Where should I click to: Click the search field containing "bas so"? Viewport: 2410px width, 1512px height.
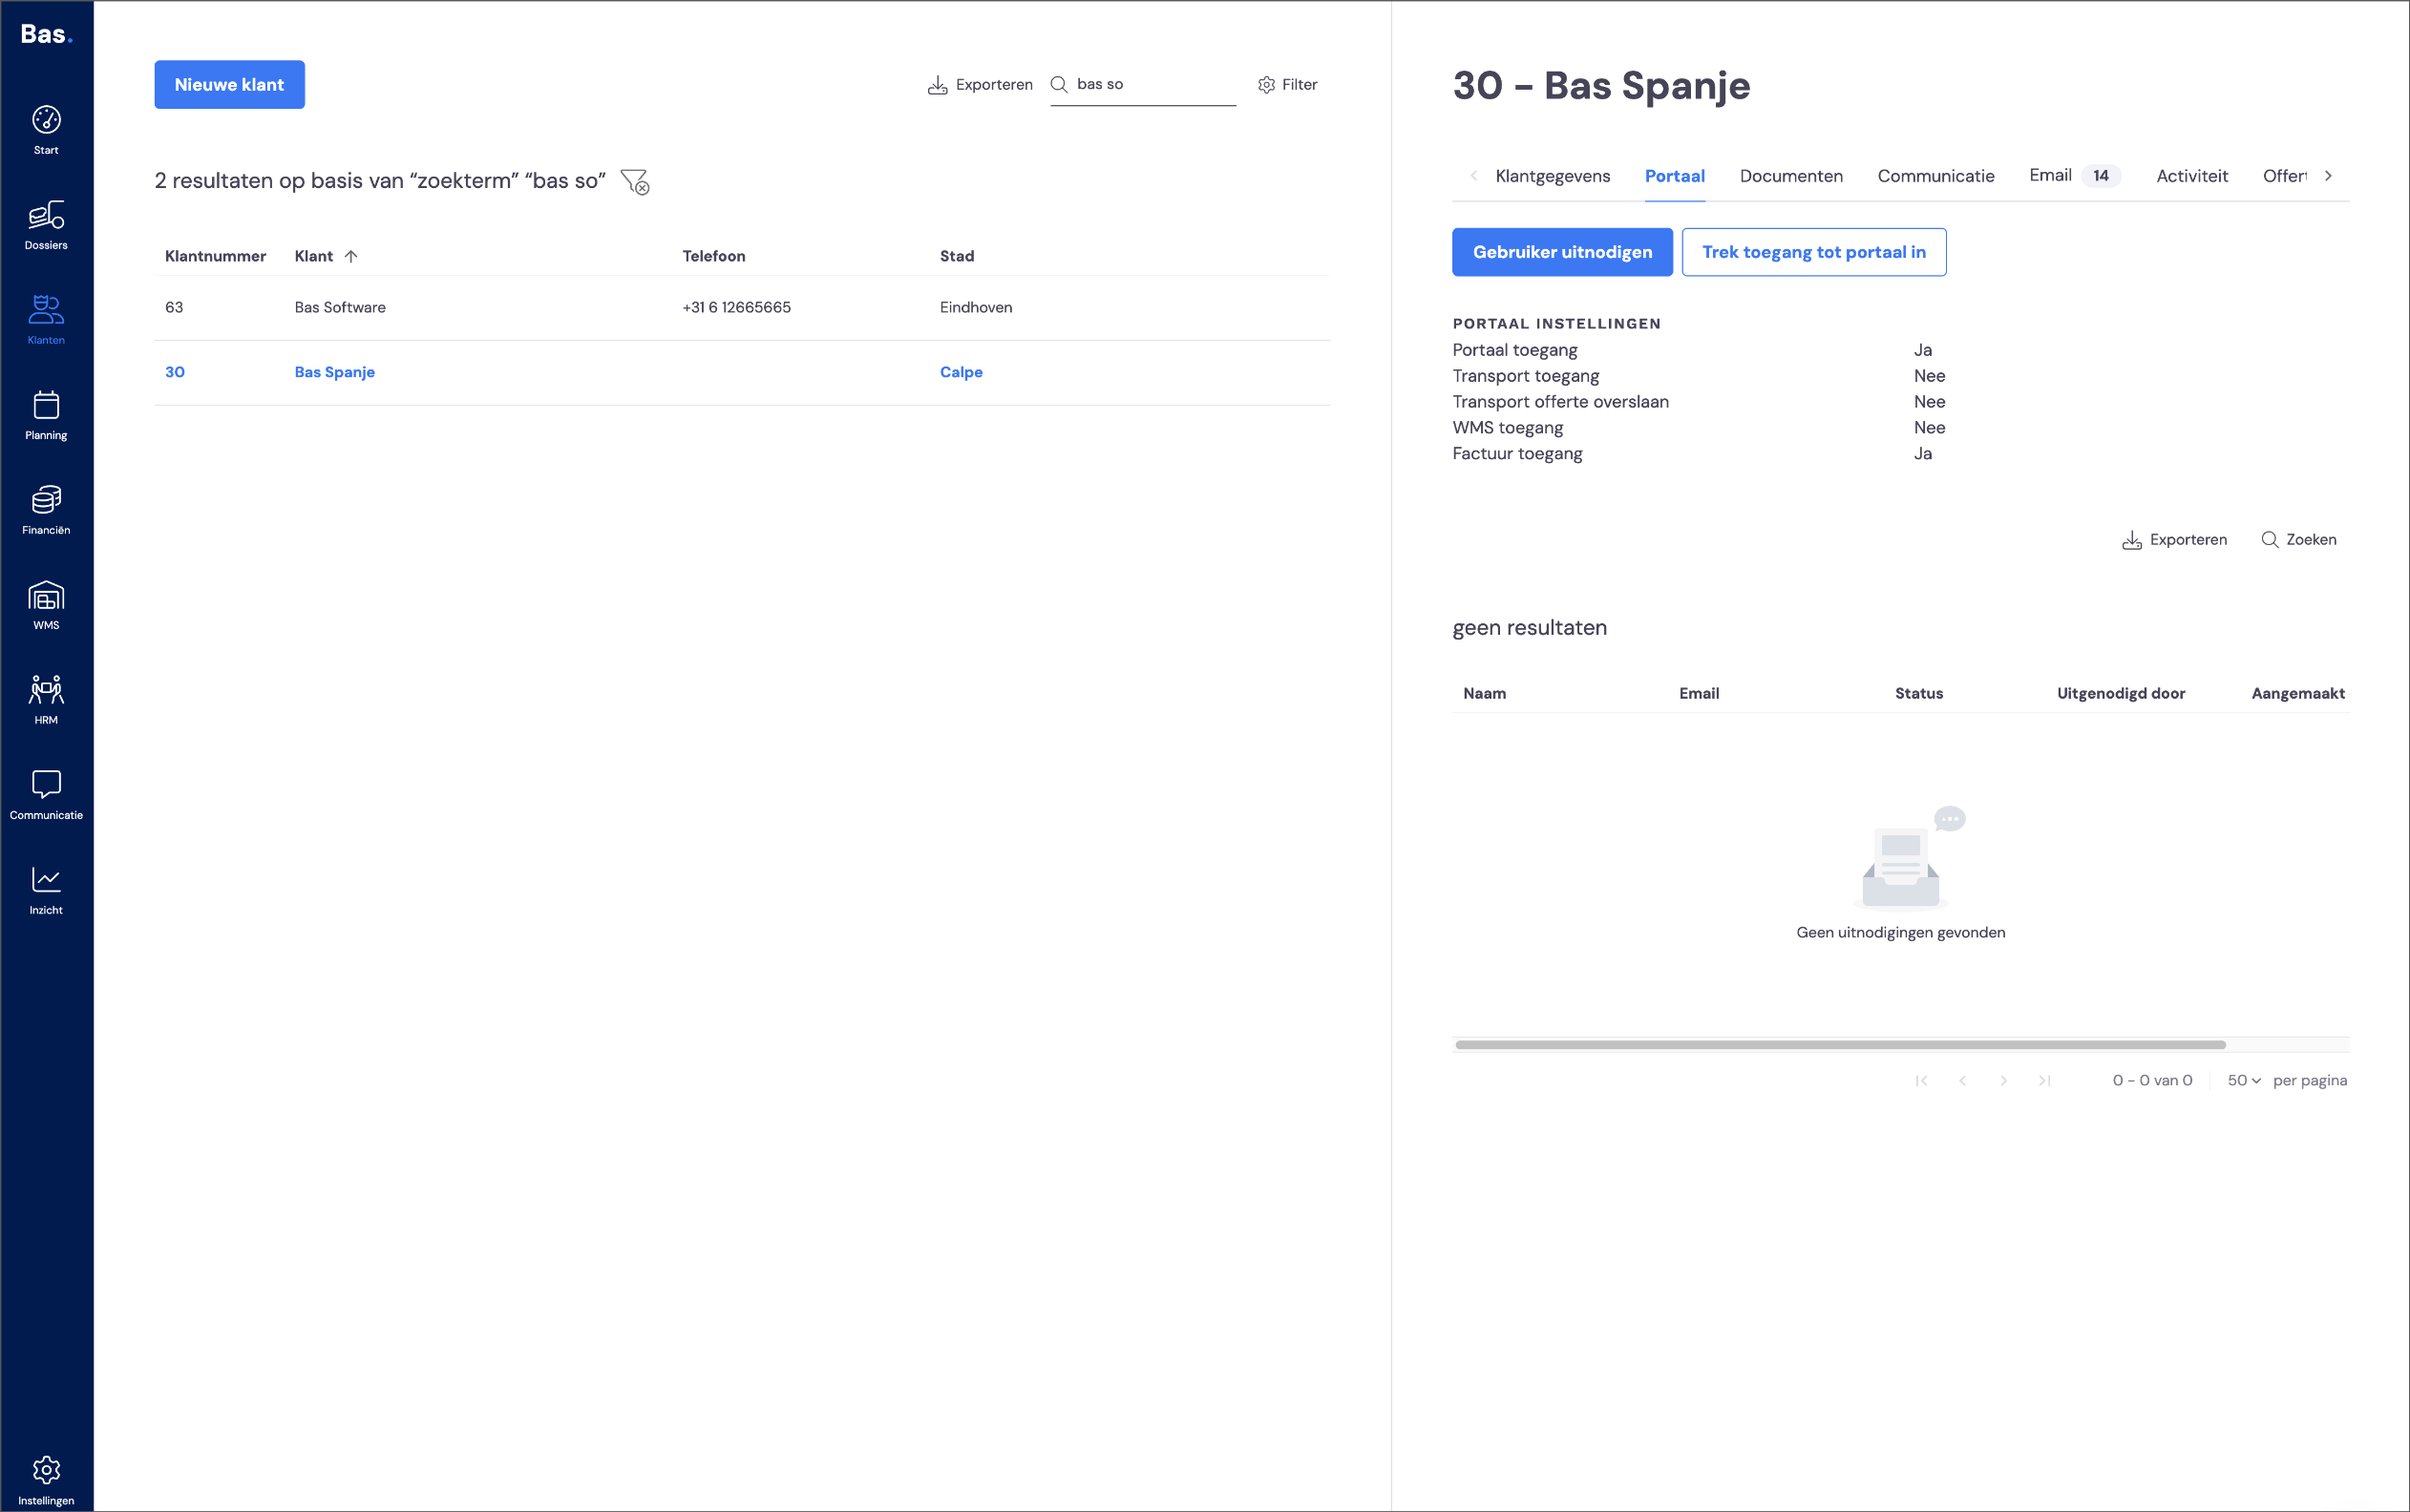[x=1142, y=85]
